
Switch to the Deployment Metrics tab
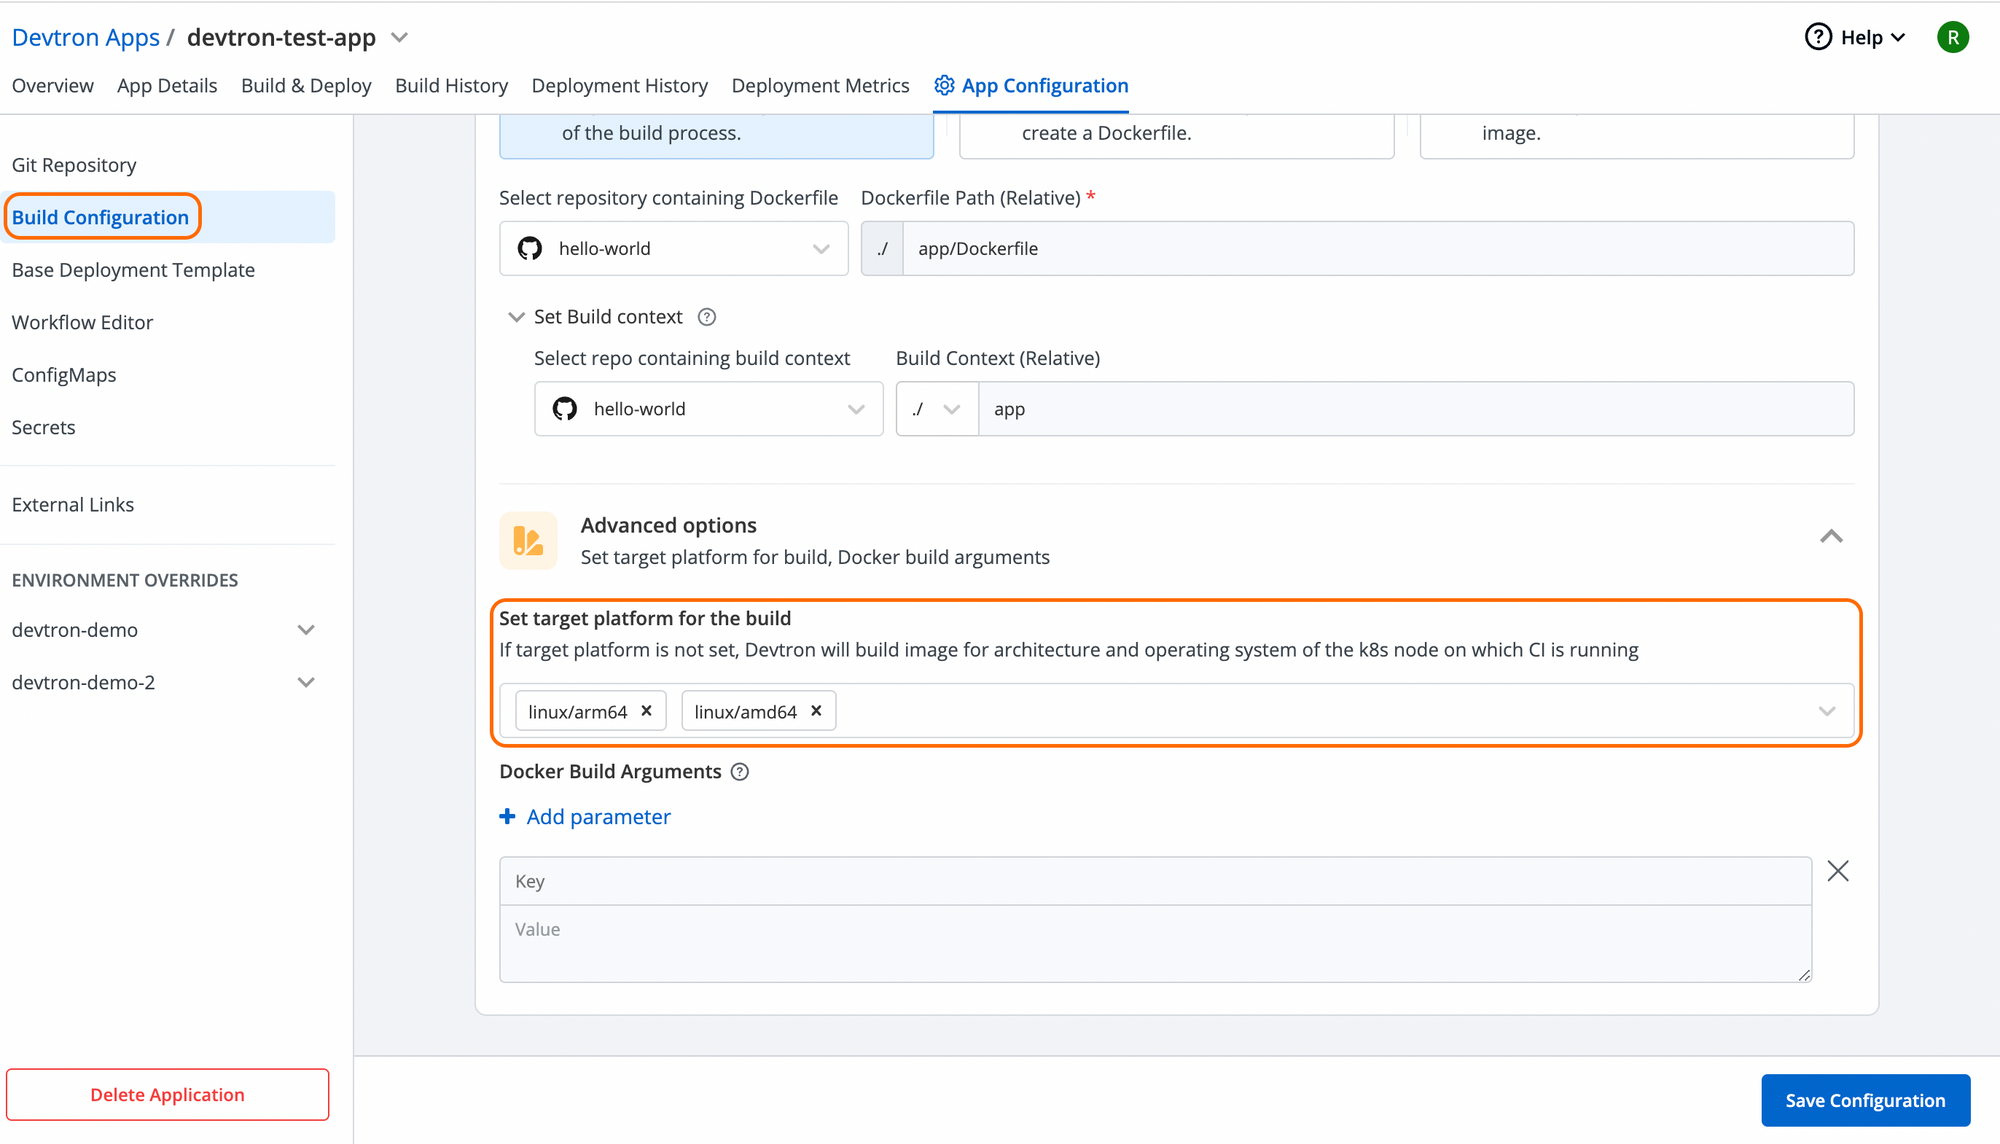point(820,85)
